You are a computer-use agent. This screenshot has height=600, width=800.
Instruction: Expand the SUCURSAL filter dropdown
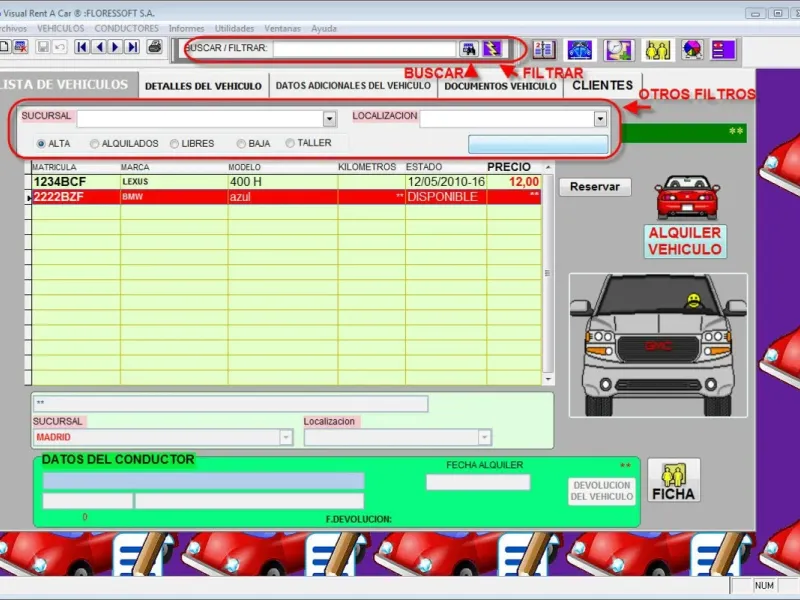tap(329, 119)
